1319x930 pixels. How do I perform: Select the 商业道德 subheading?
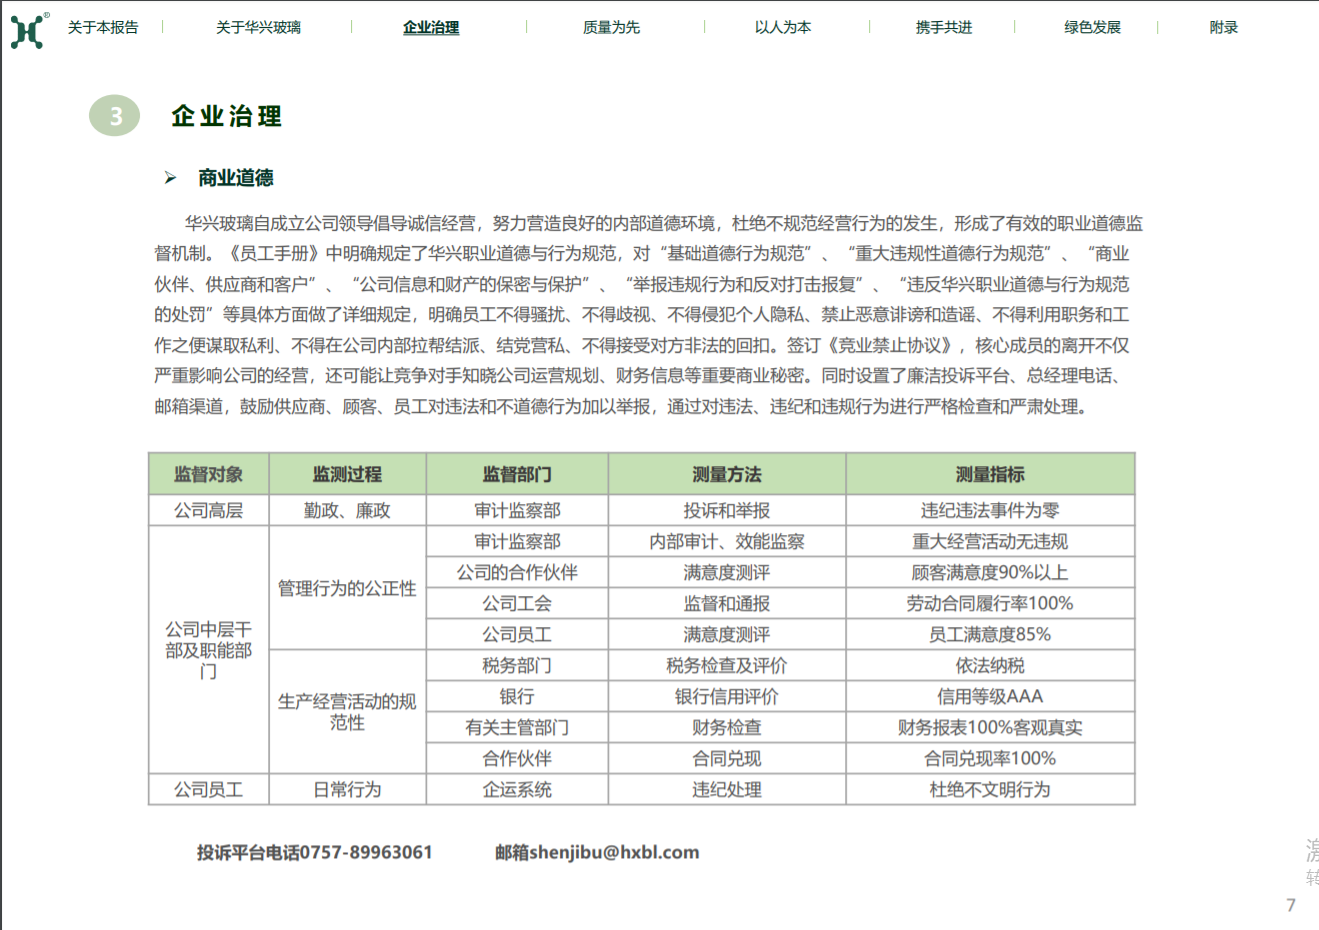click(236, 178)
